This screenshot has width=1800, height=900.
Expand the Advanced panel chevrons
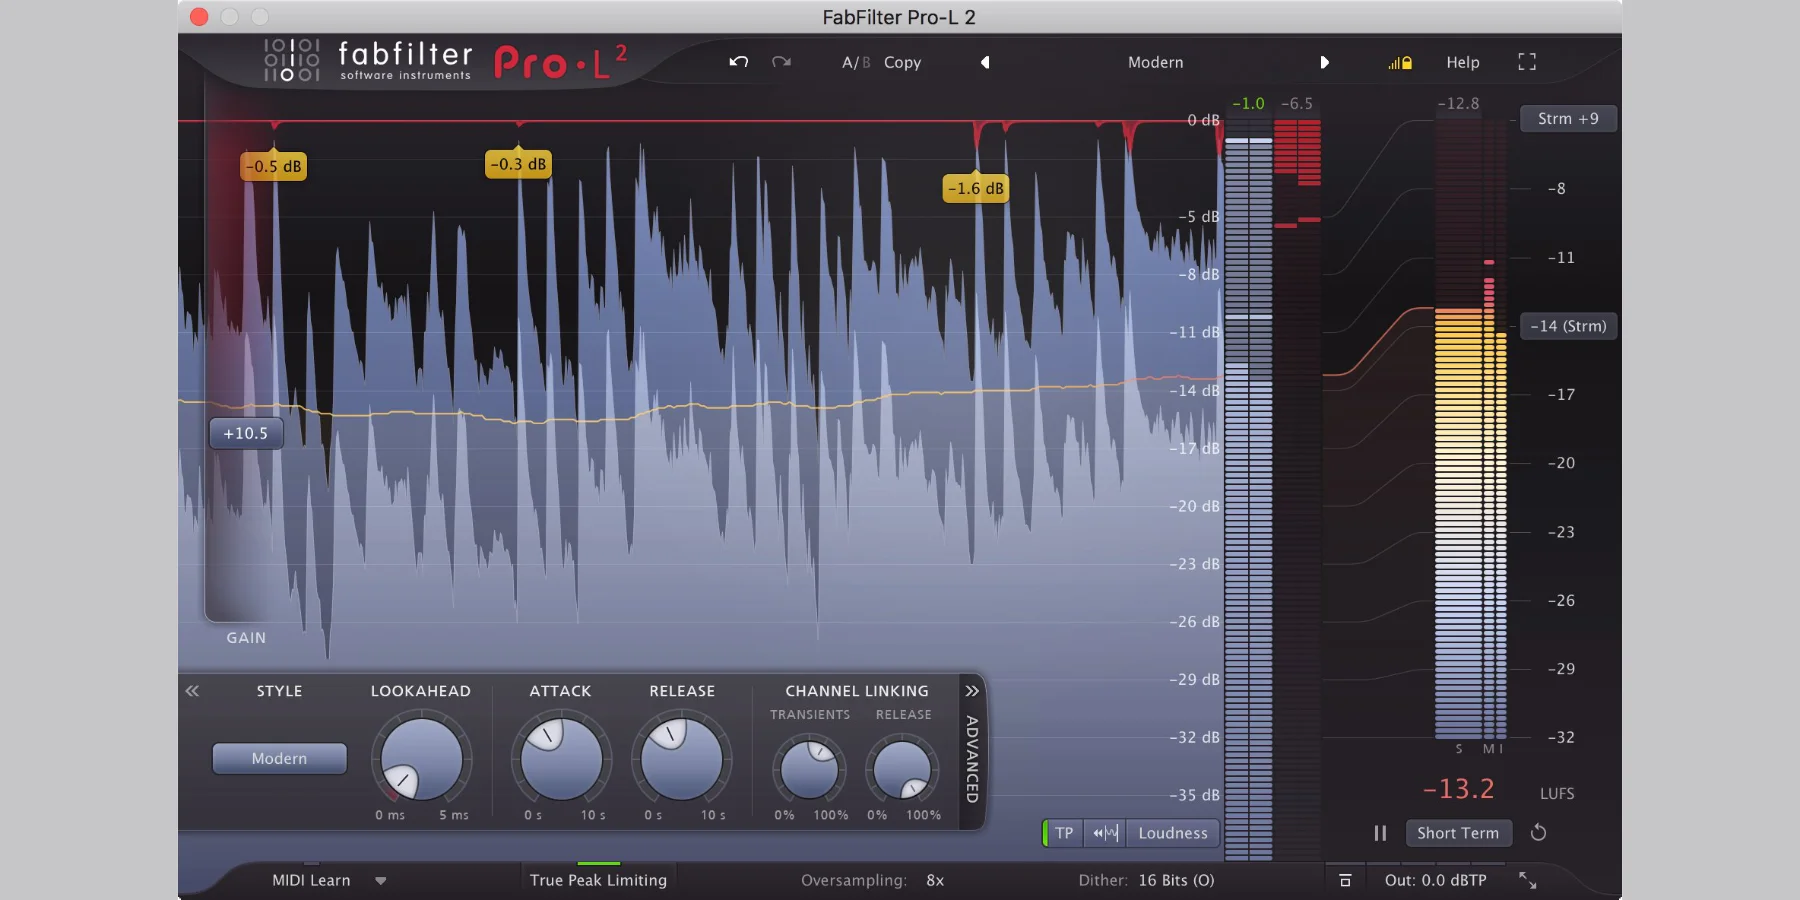[971, 691]
